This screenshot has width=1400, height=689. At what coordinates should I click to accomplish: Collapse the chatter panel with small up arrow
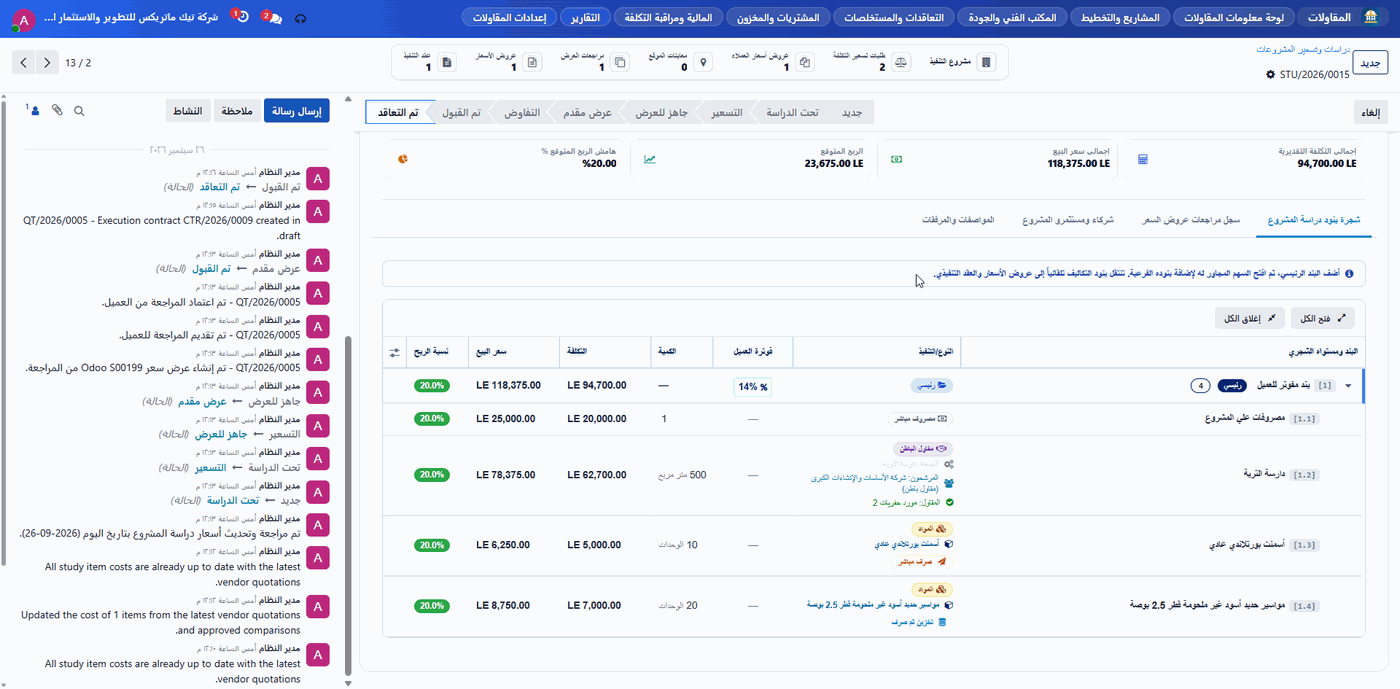(347, 98)
